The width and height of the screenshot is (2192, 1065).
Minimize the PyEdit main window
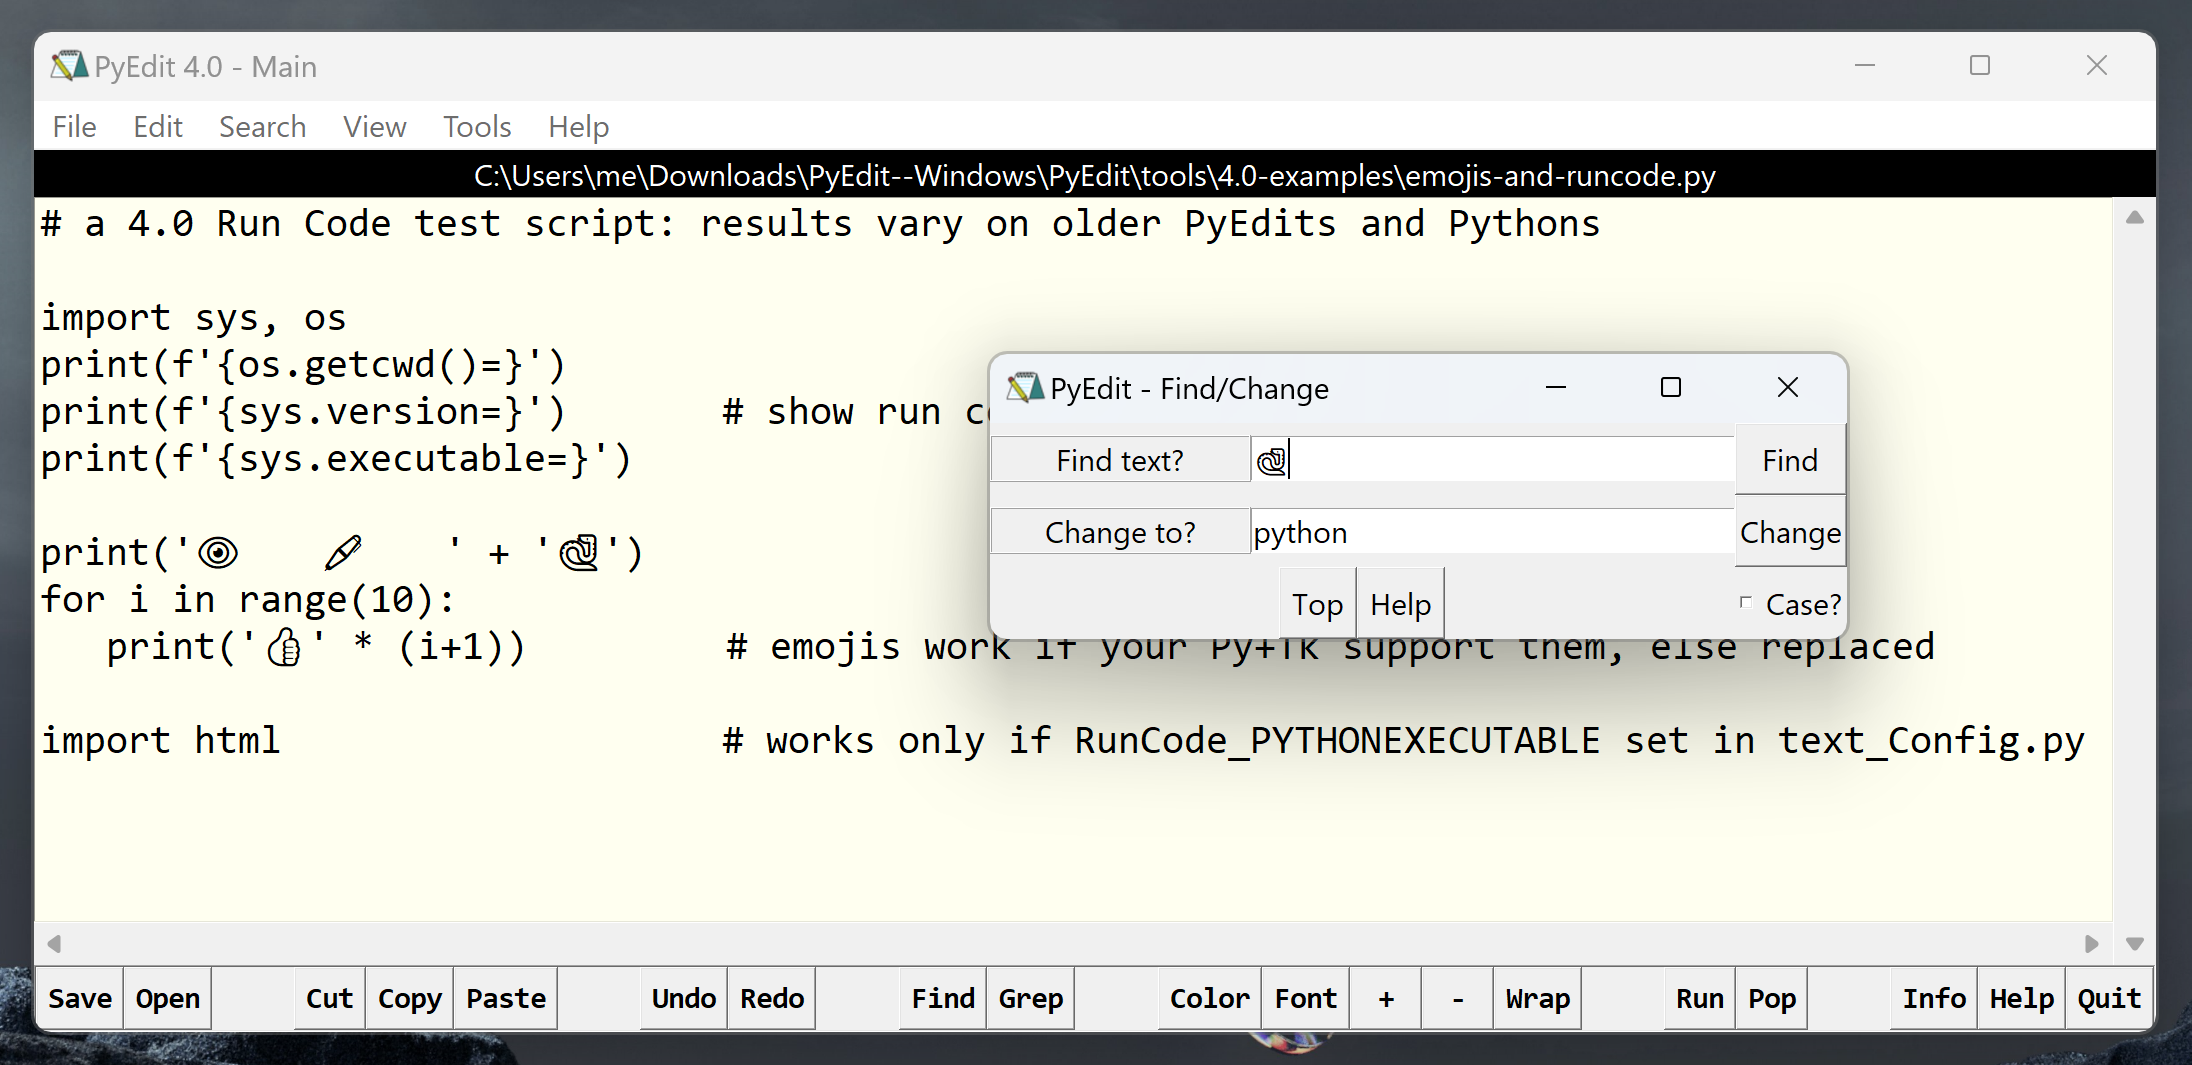(x=1865, y=65)
